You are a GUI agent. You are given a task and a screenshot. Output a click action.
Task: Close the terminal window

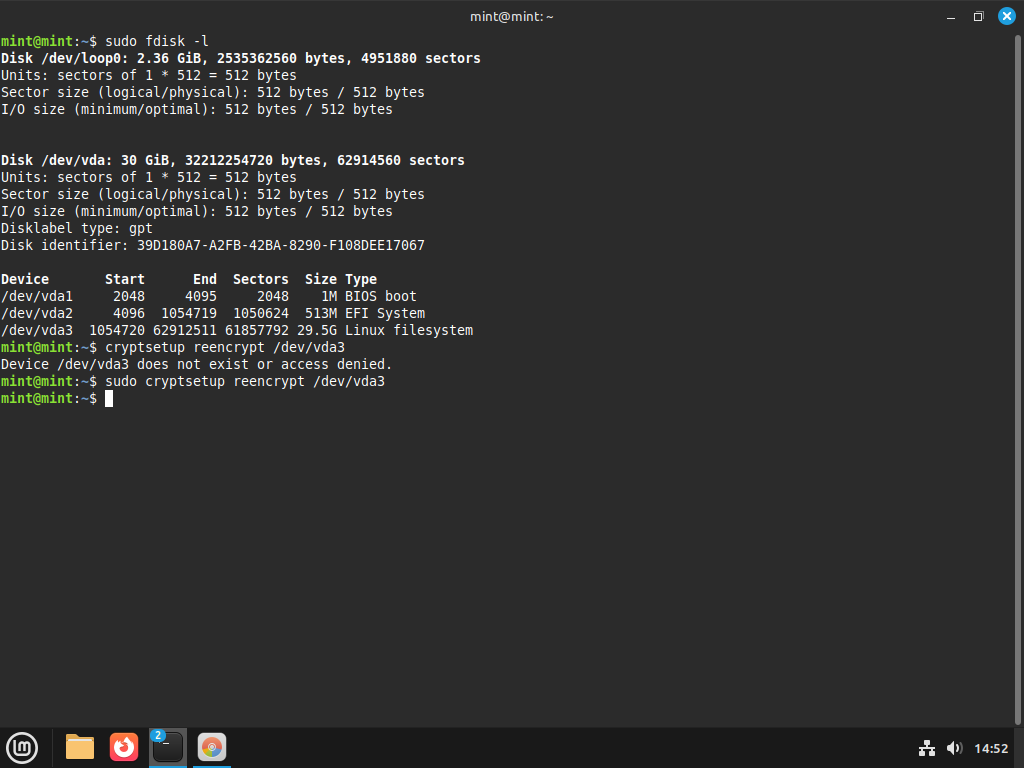click(x=1006, y=16)
